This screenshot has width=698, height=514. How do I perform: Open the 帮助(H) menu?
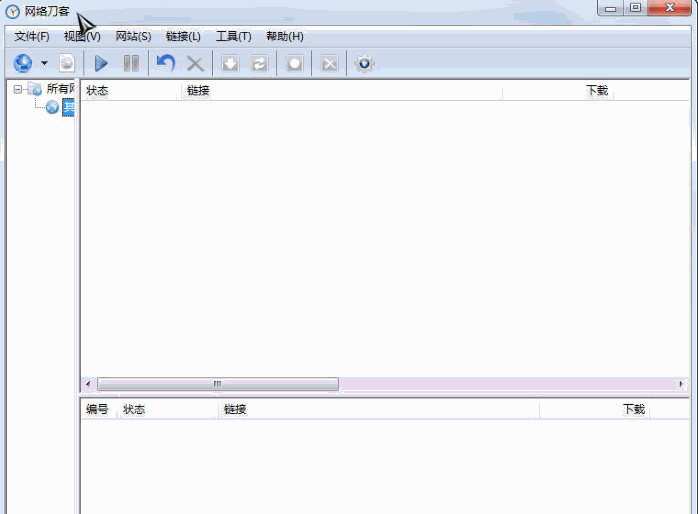tap(285, 36)
